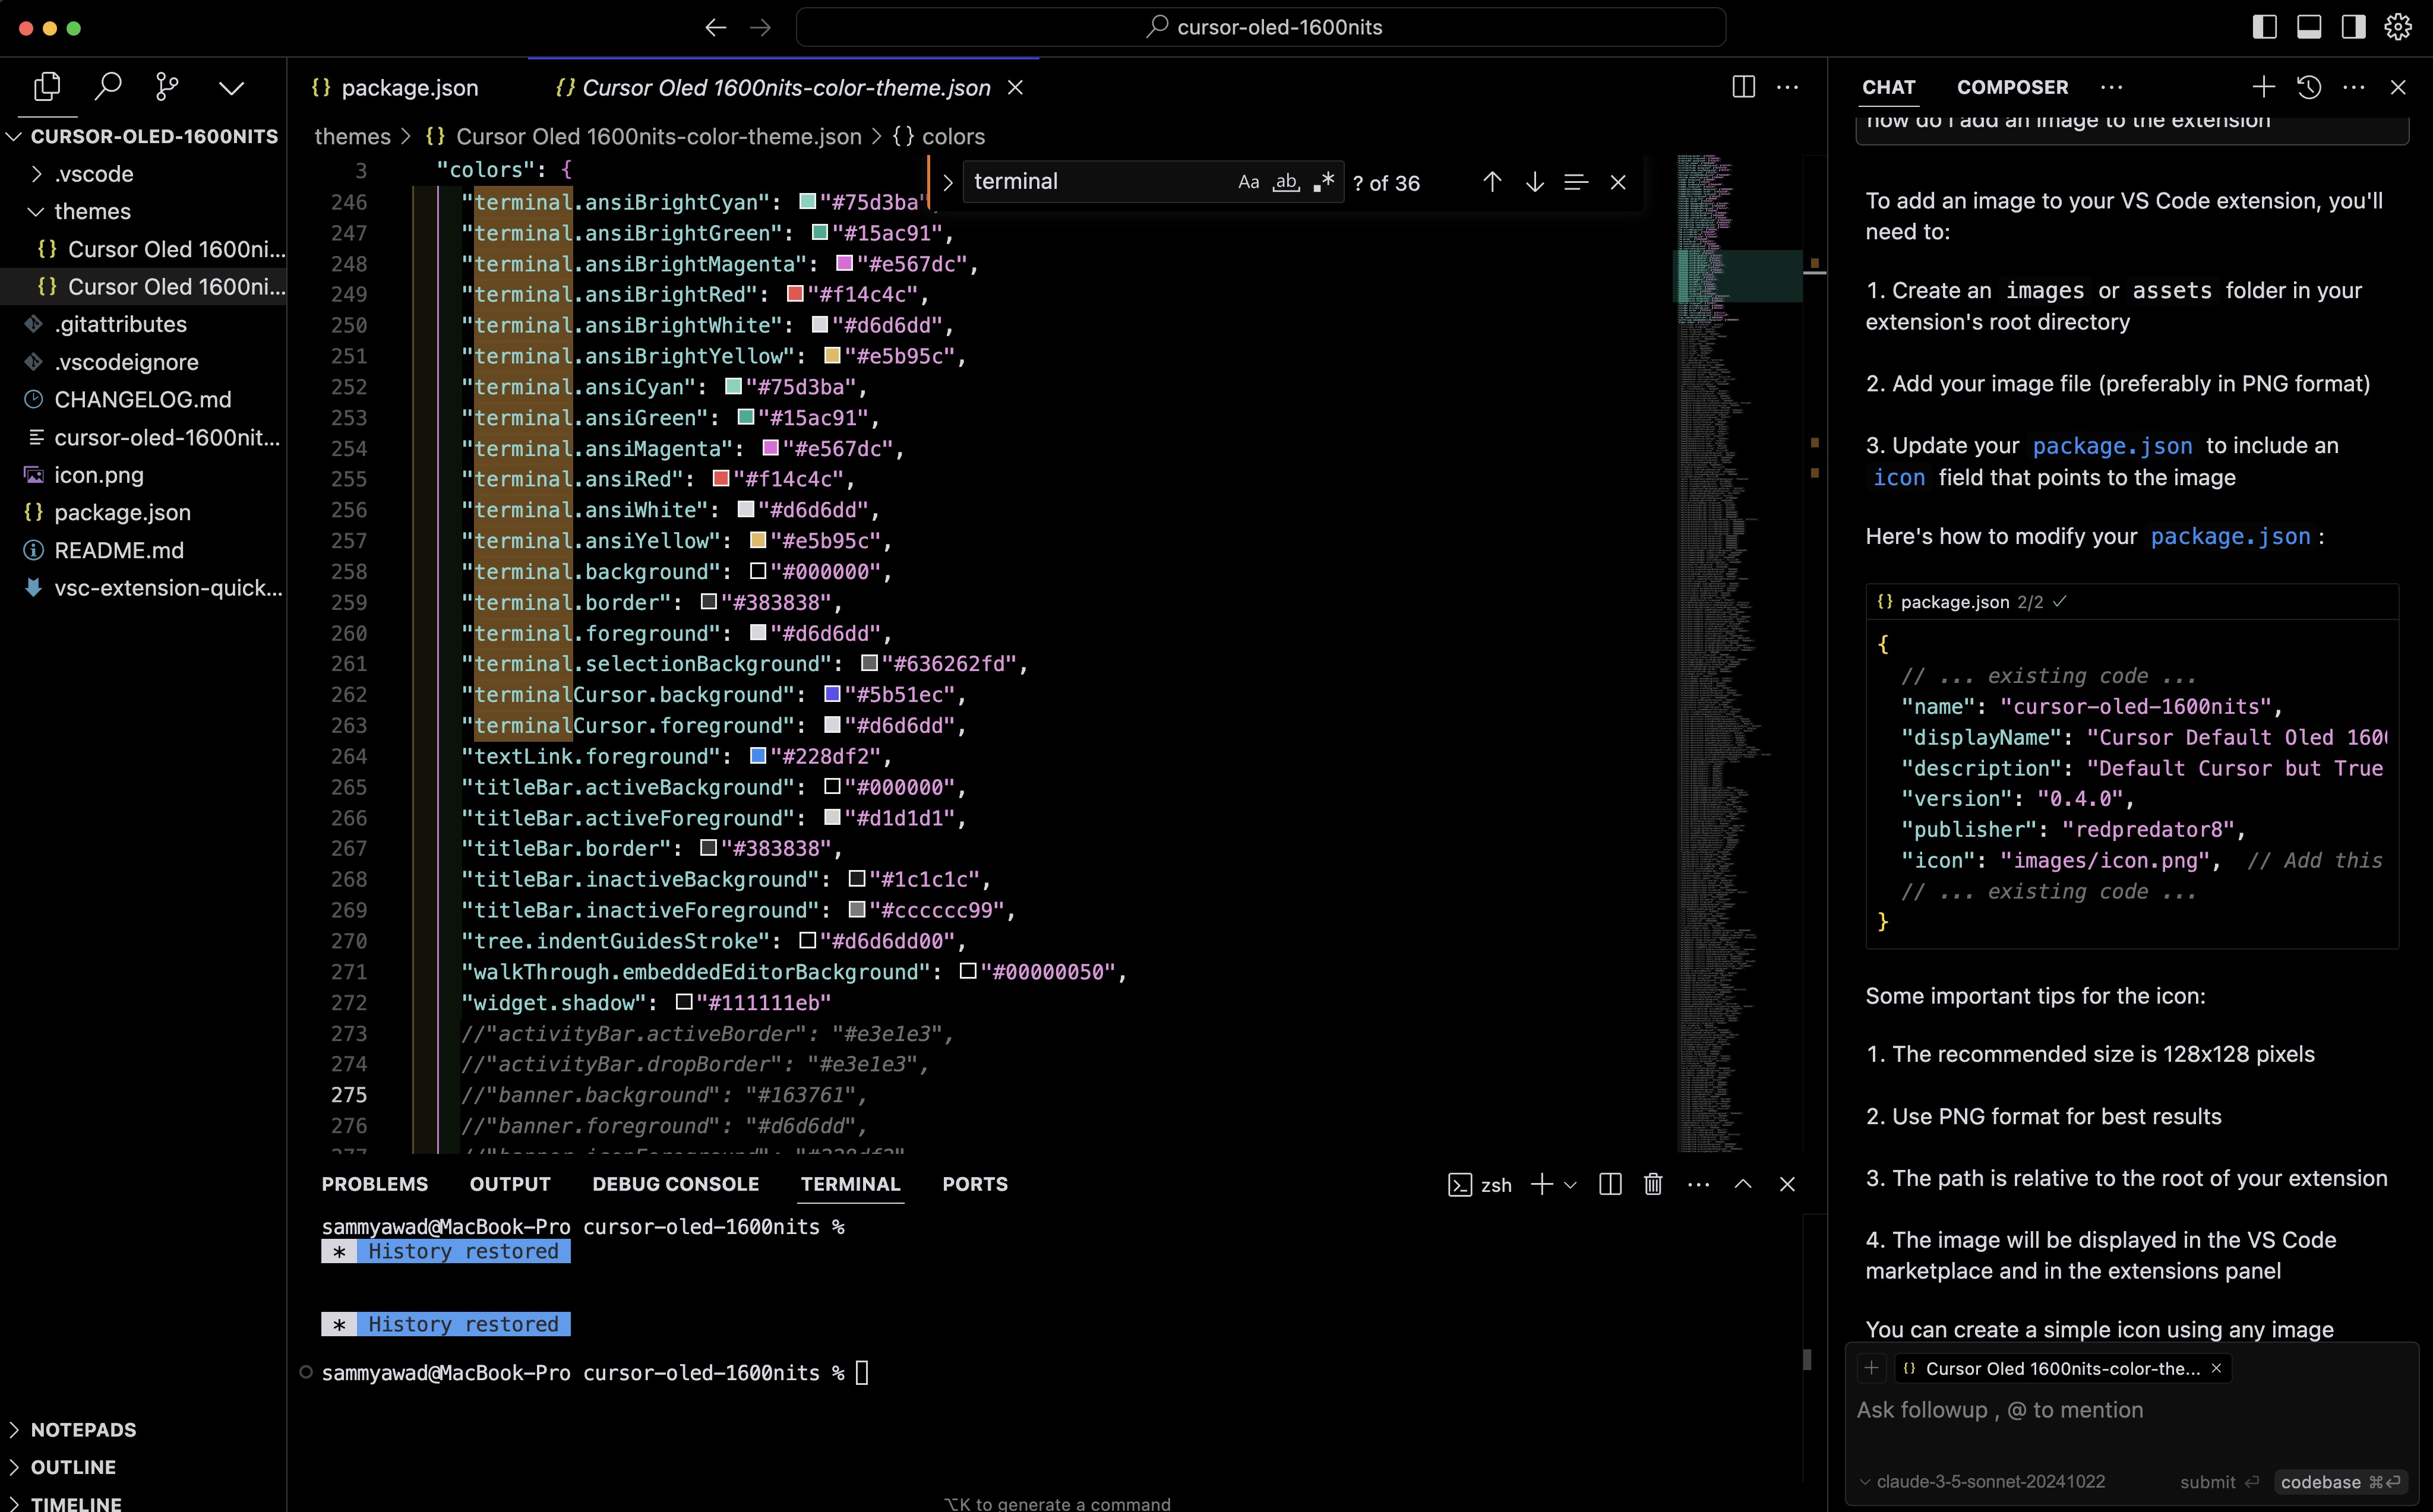Open chat history clock icon
Screen dimensions: 2433x1512
(x=2309, y=87)
